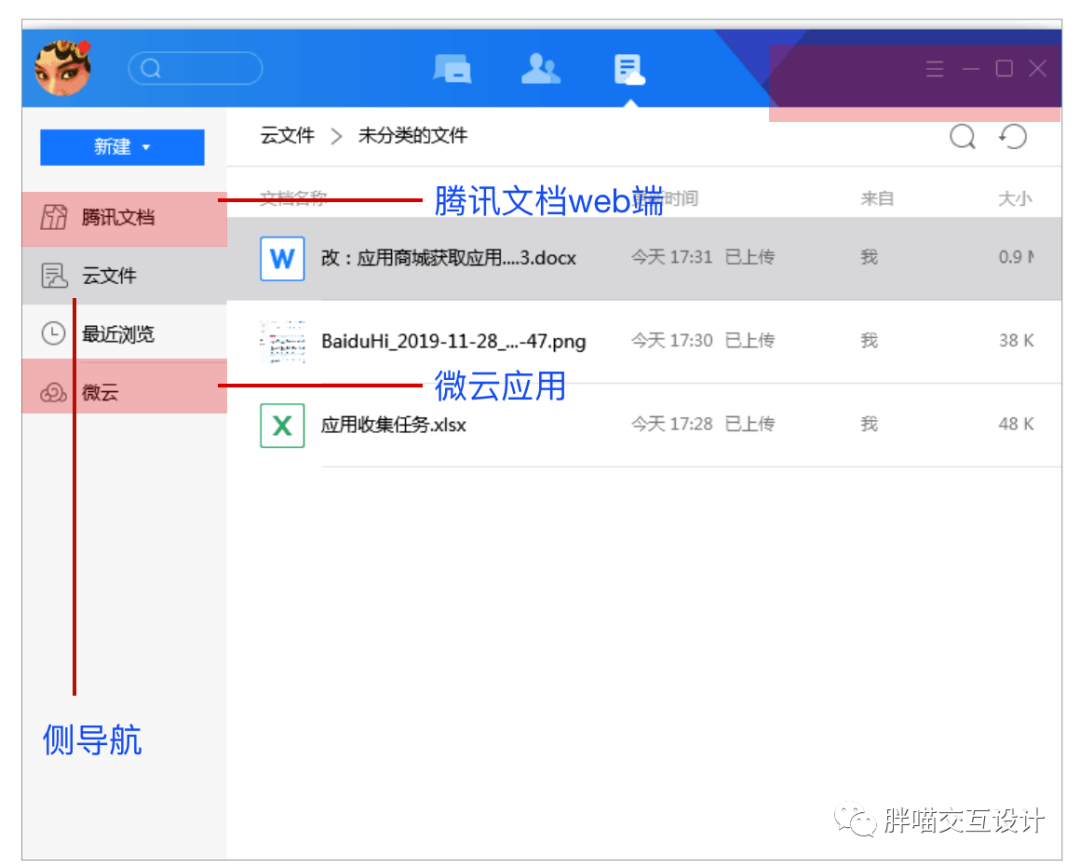
Task: Click the PNG thumbnail of BaiduHi file
Action: (x=282, y=342)
